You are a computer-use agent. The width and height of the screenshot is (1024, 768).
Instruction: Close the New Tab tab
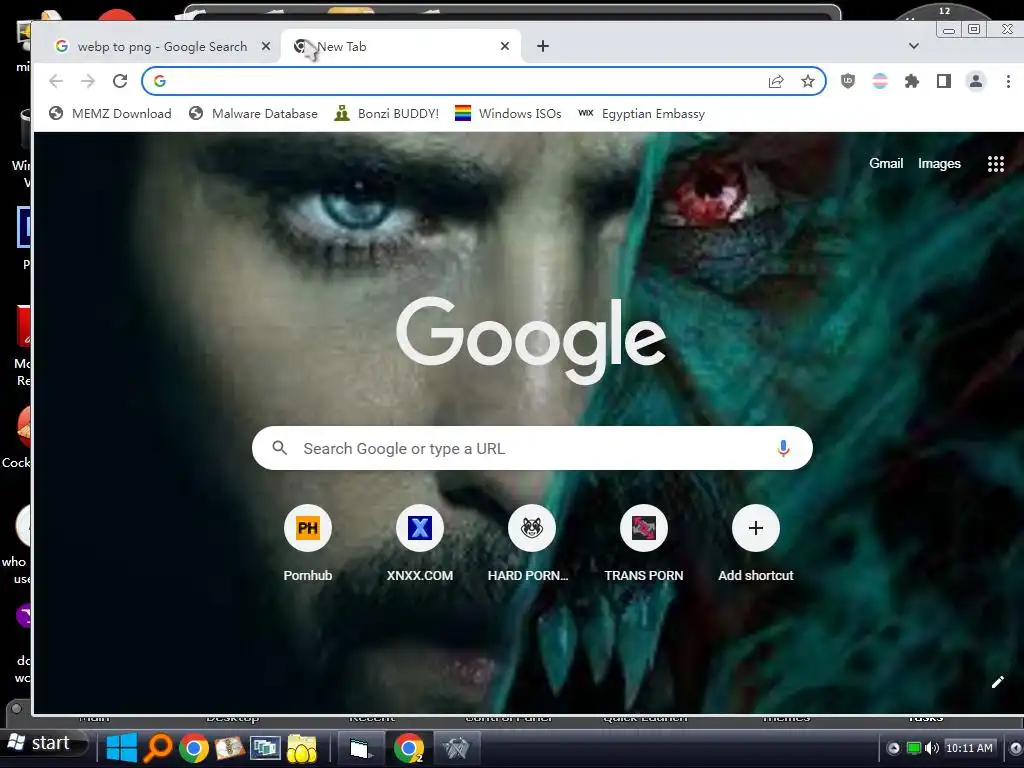click(x=505, y=46)
